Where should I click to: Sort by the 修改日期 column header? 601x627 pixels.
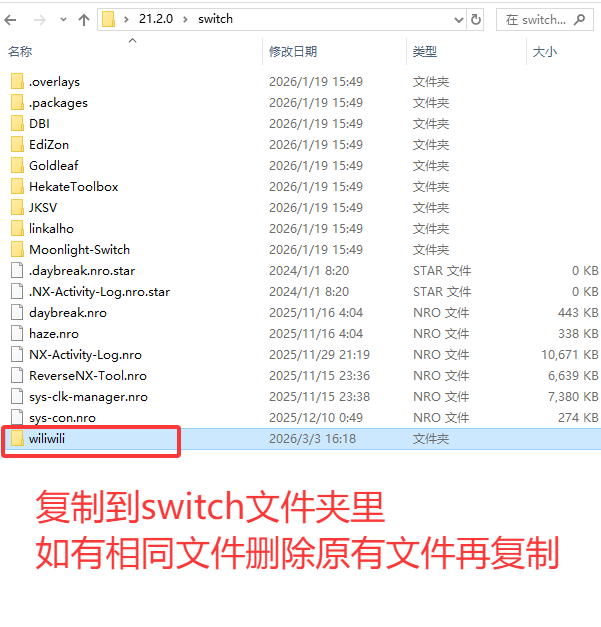[293, 52]
